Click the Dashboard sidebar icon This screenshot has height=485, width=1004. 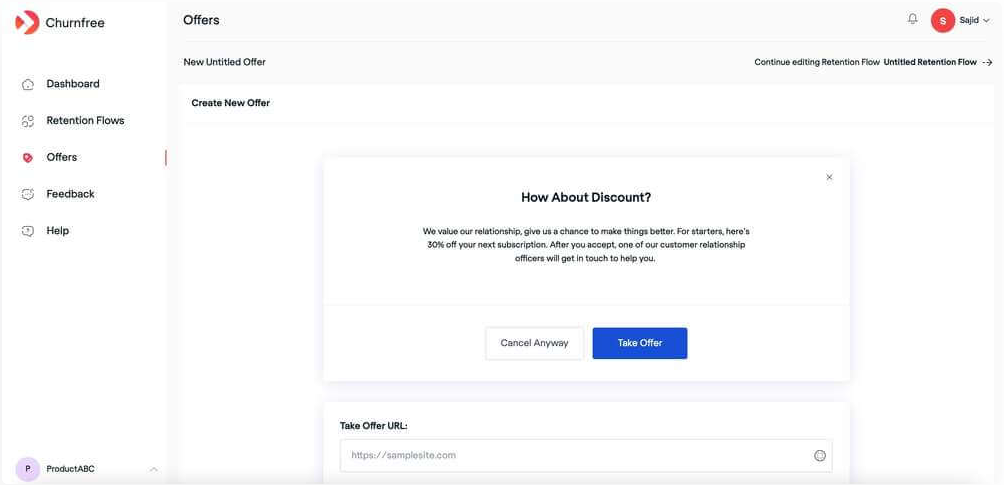(28, 85)
